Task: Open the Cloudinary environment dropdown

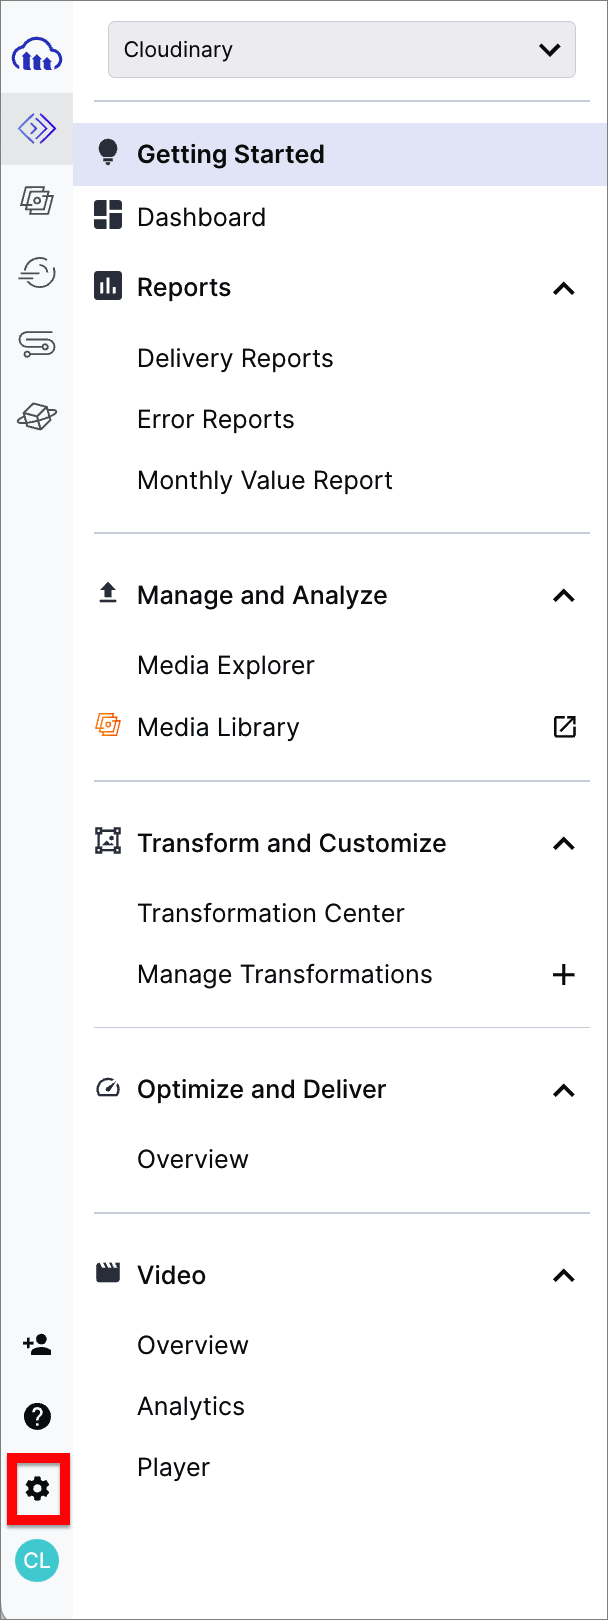Action: pyautogui.click(x=342, y=49)
